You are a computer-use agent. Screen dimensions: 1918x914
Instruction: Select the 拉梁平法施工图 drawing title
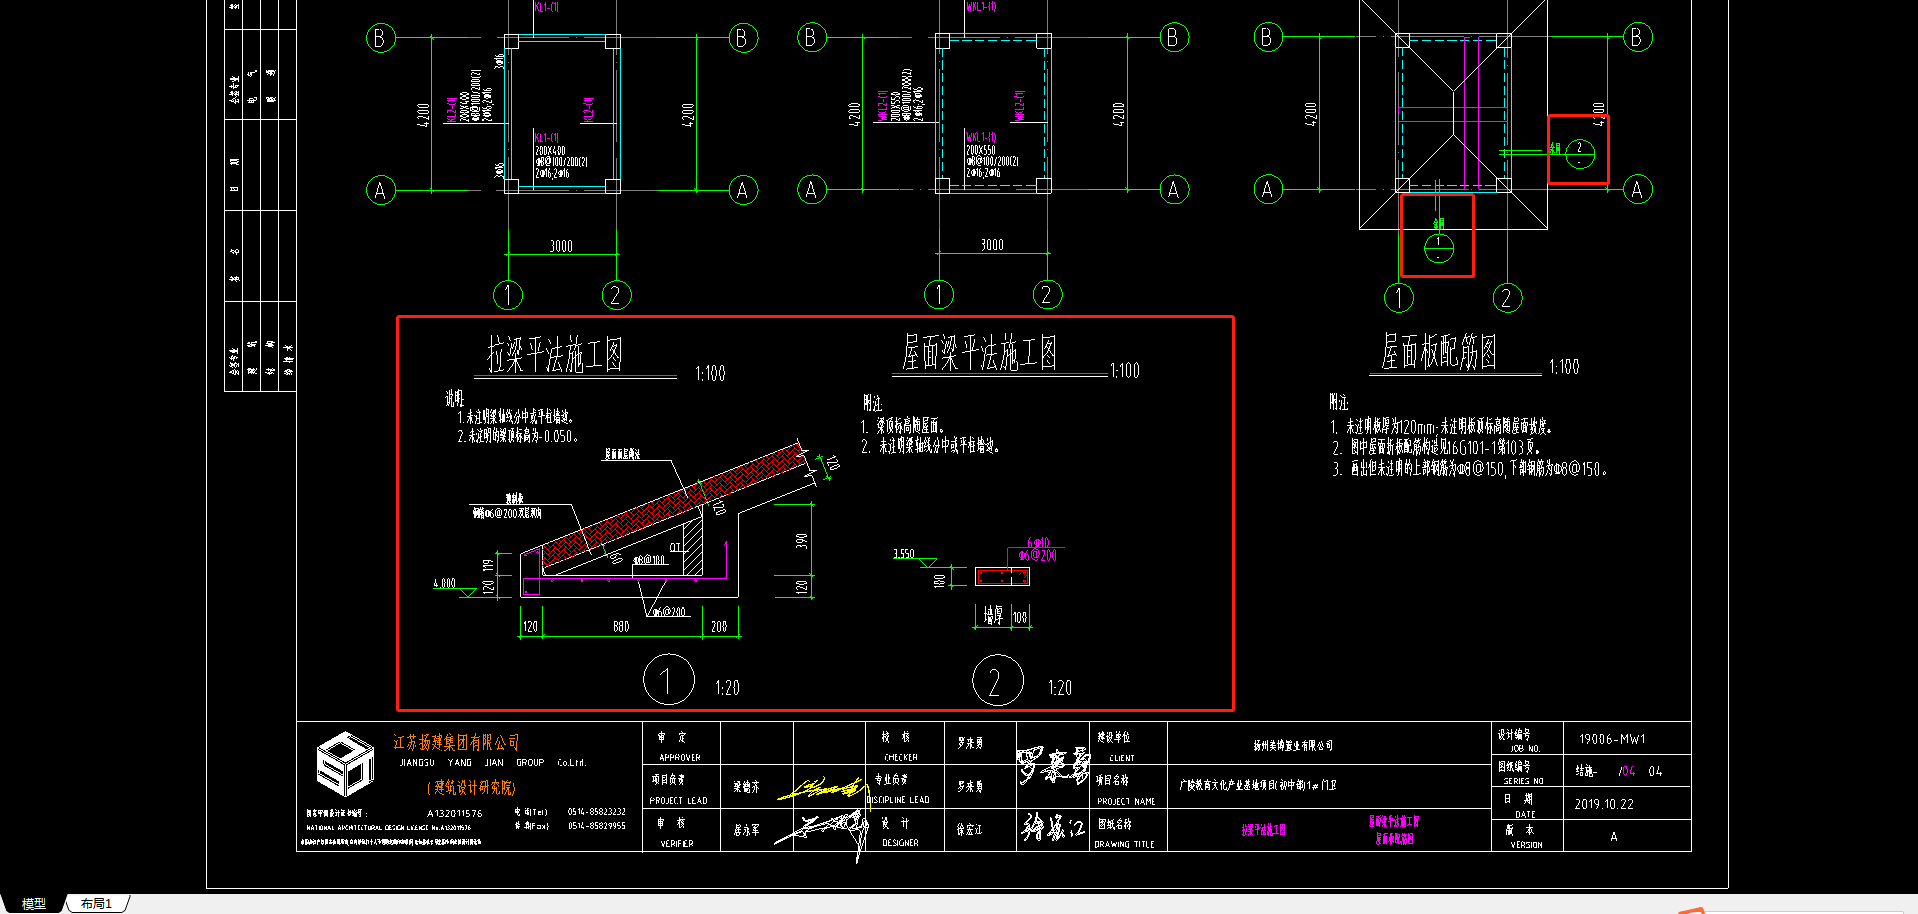tap(555, 354)
